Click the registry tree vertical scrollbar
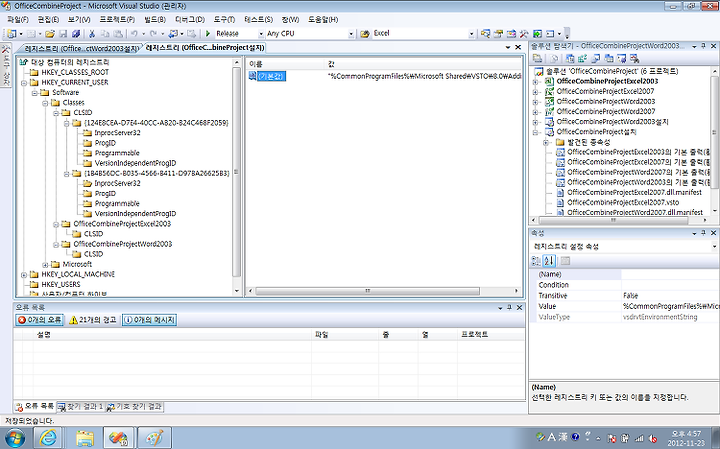The width and height of the screenshot is (720, 449). point(236,172)
